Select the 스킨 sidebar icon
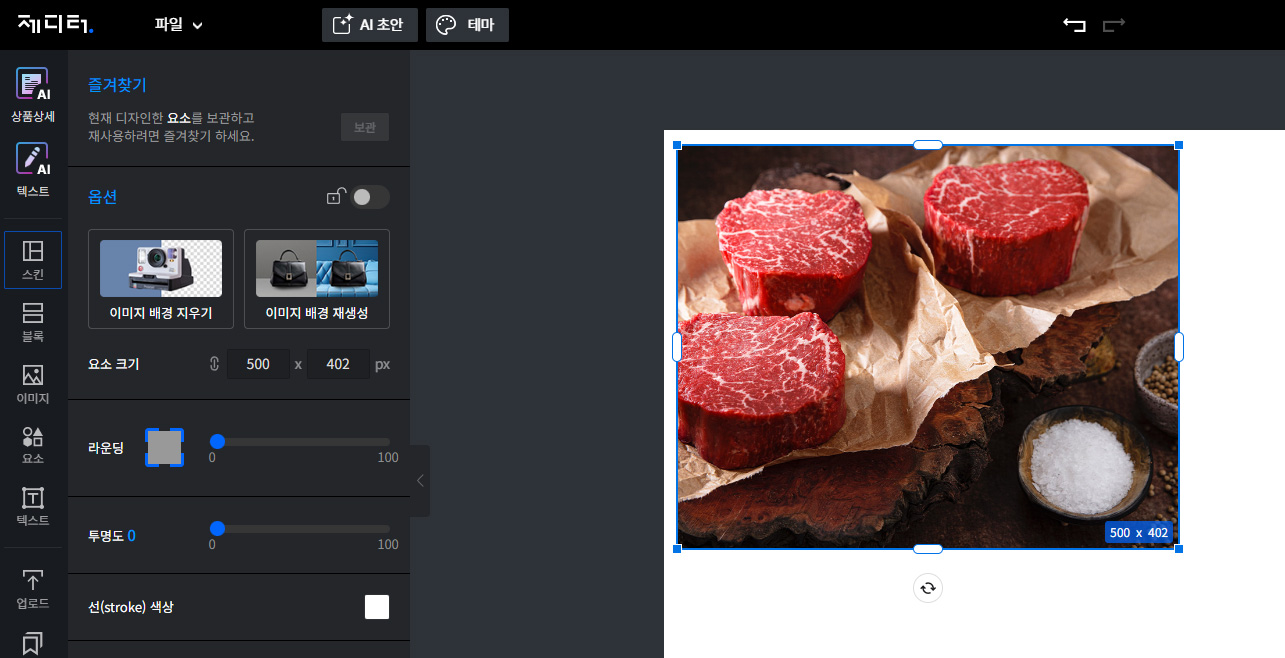The width and height of the screenshot is (1285, 658). point(32,259)
